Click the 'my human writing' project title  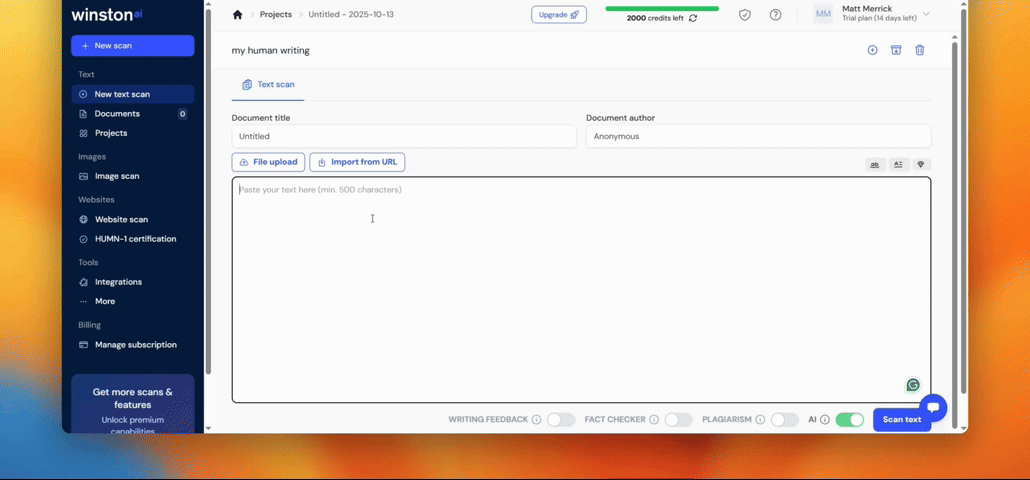271,51
